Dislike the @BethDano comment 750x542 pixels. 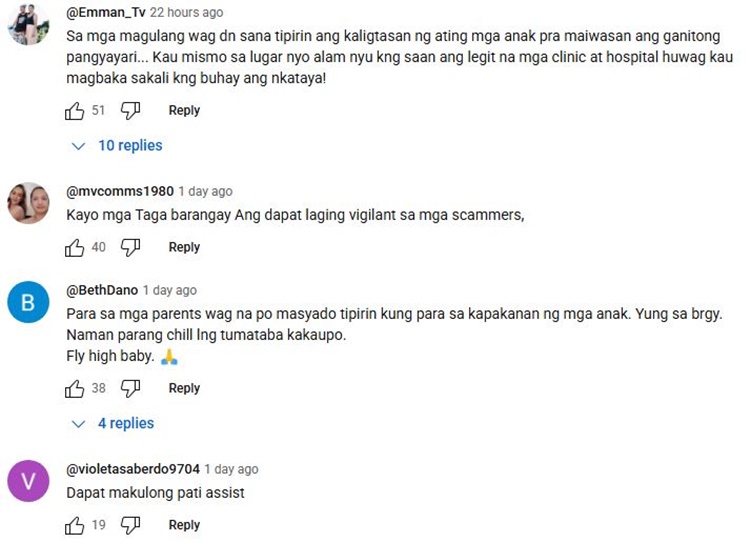tap(130, 389)
